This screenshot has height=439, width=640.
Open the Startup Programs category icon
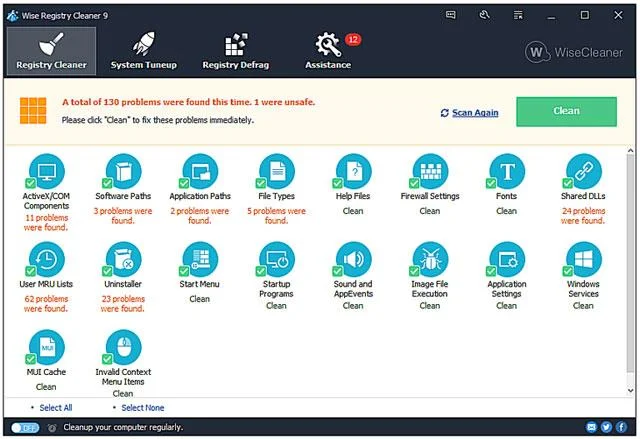pyautogui.click(x=277, y=259)
